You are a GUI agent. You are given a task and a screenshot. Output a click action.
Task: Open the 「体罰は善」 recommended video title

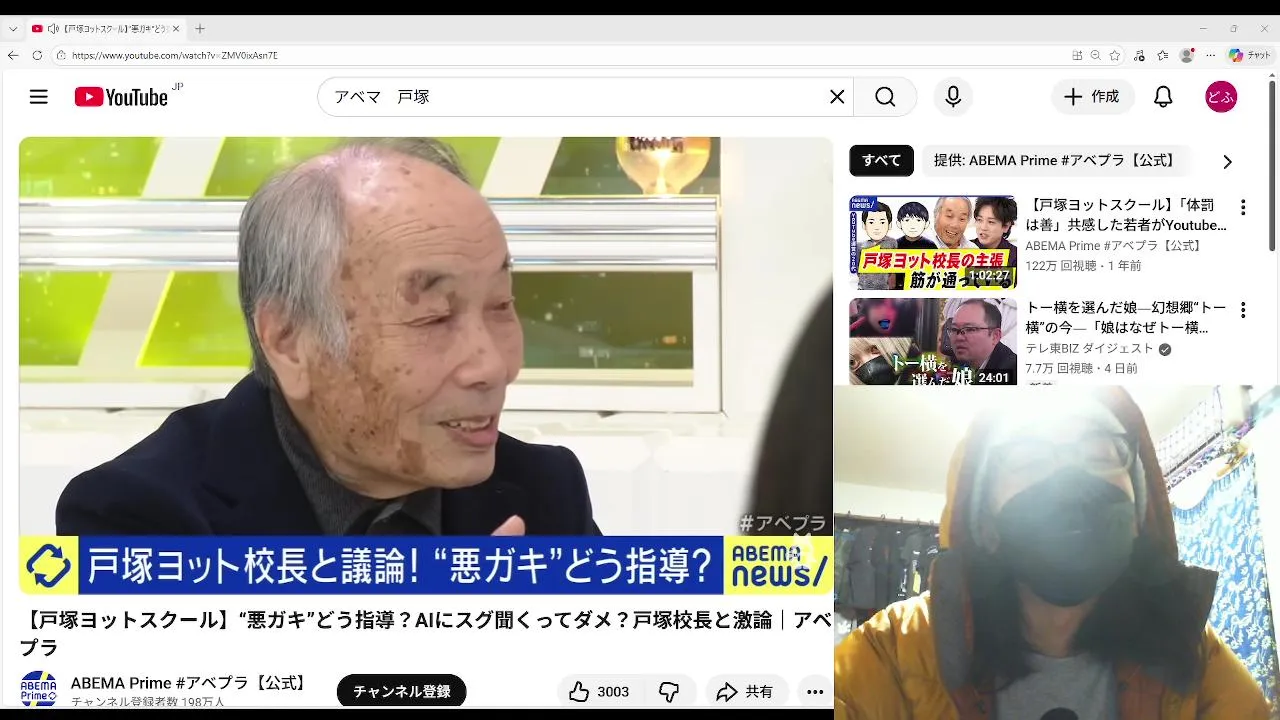[1127, 215]
